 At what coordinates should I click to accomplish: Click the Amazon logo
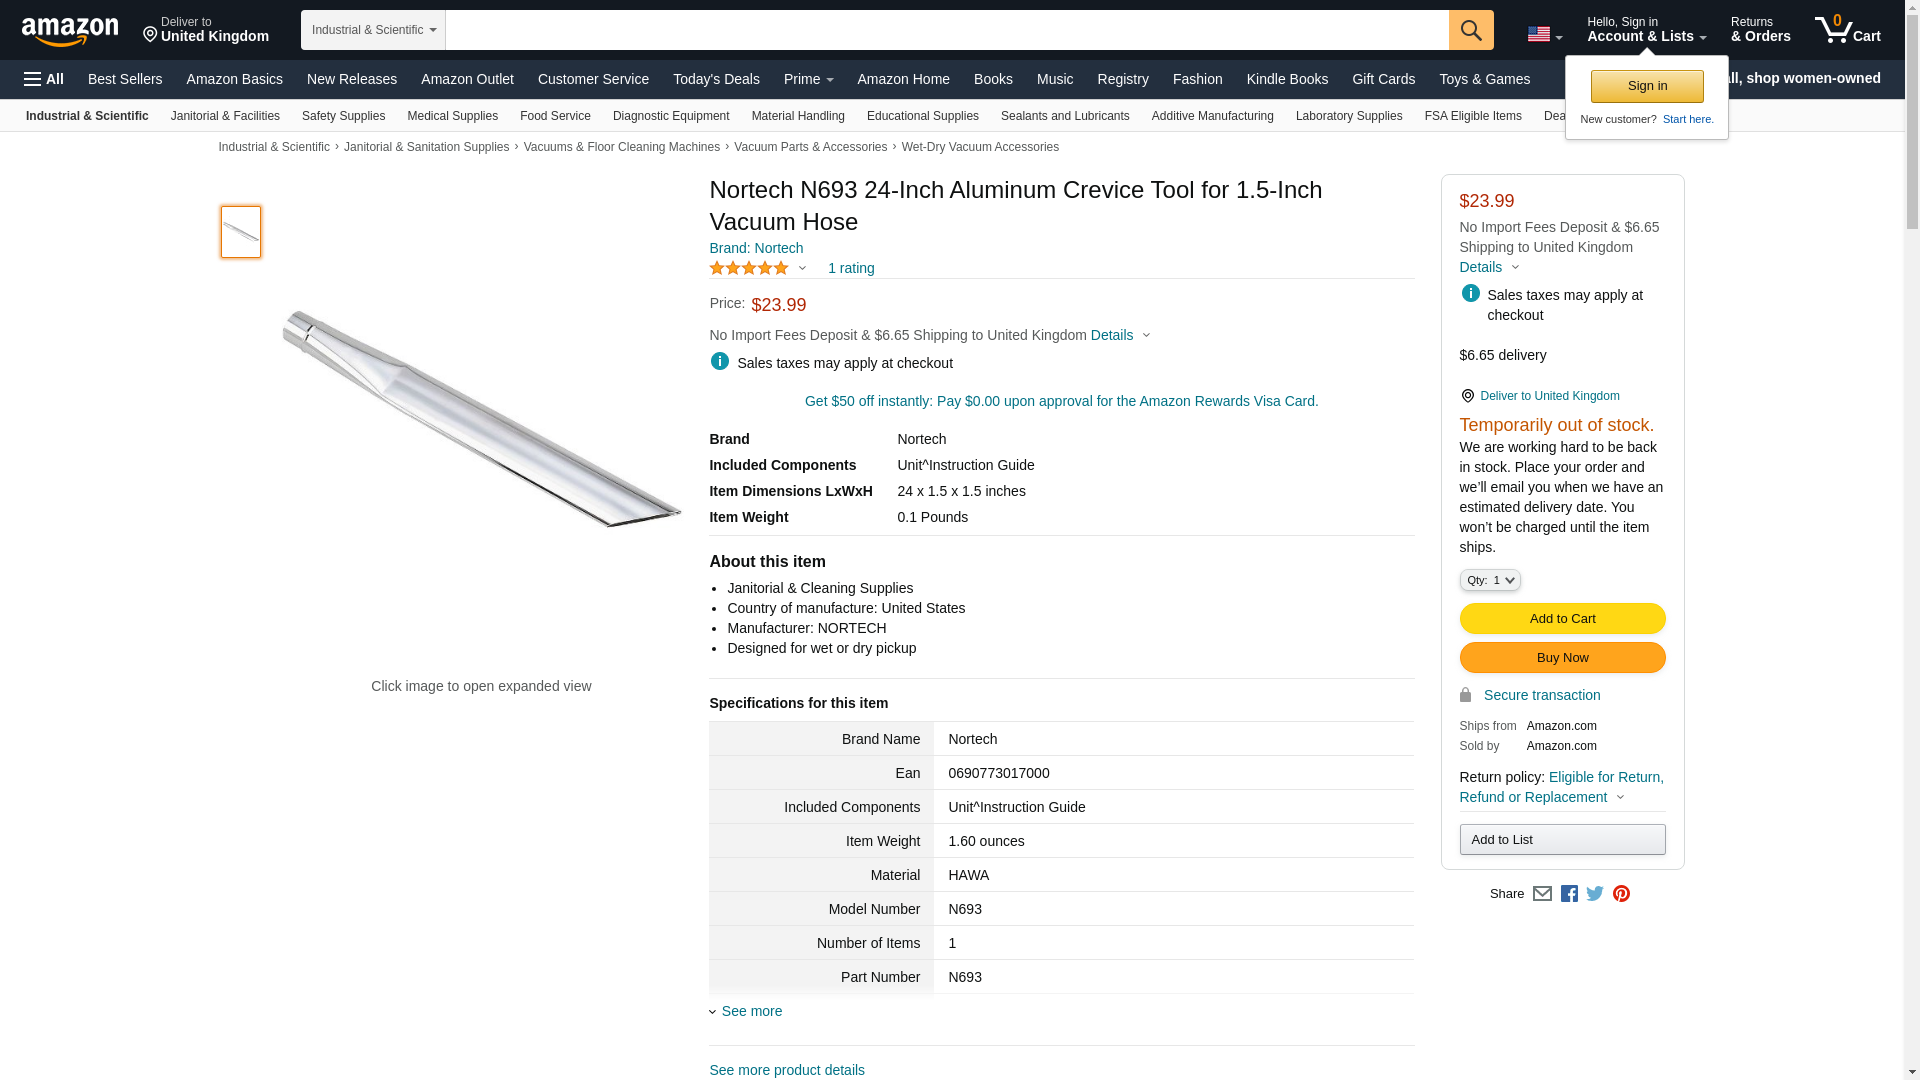tap(70, 31)
